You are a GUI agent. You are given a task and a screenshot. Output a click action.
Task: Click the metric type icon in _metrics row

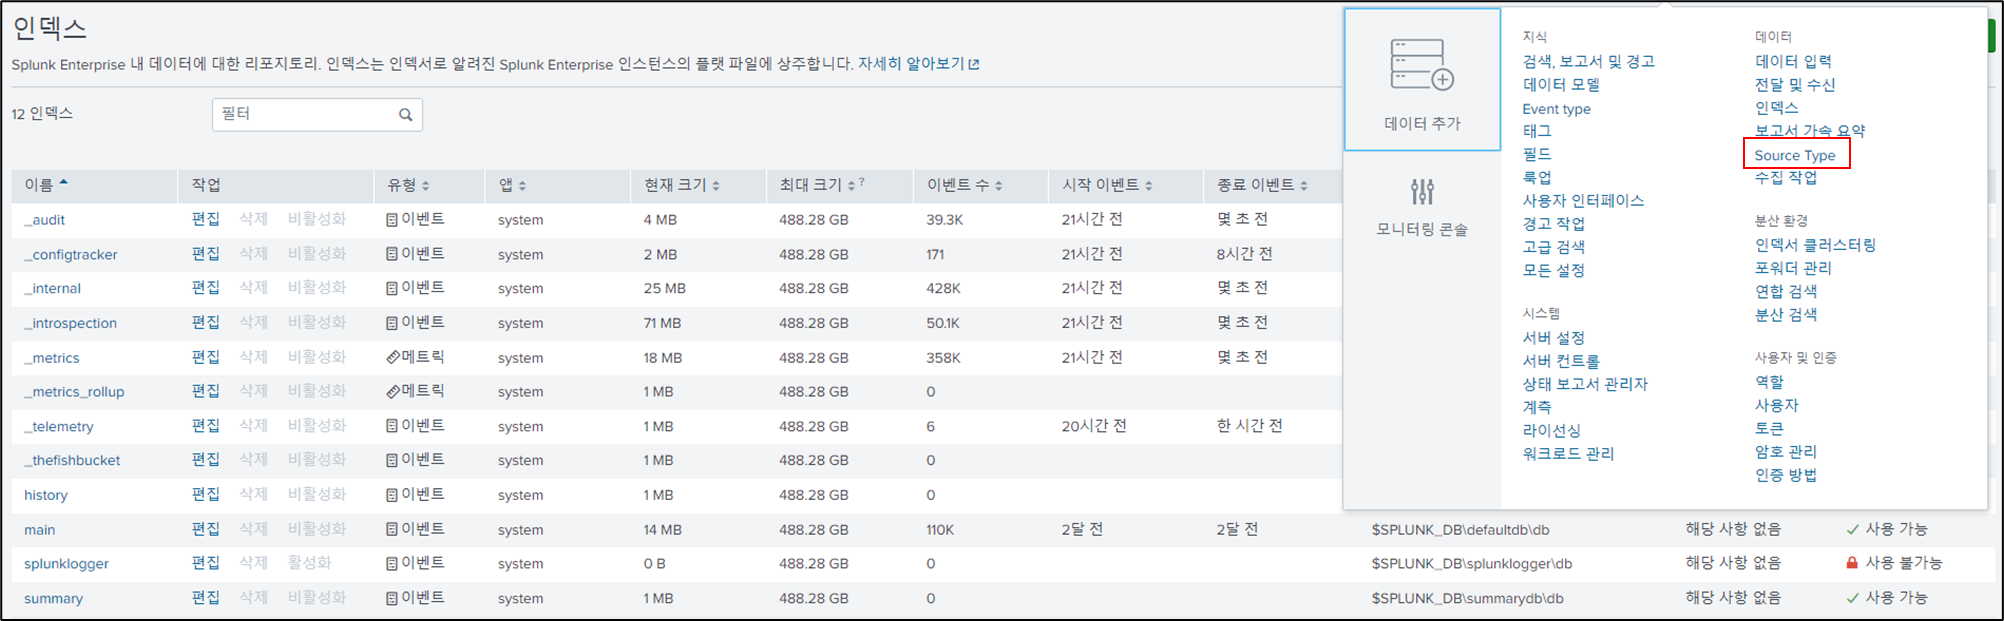coord(393,357)
